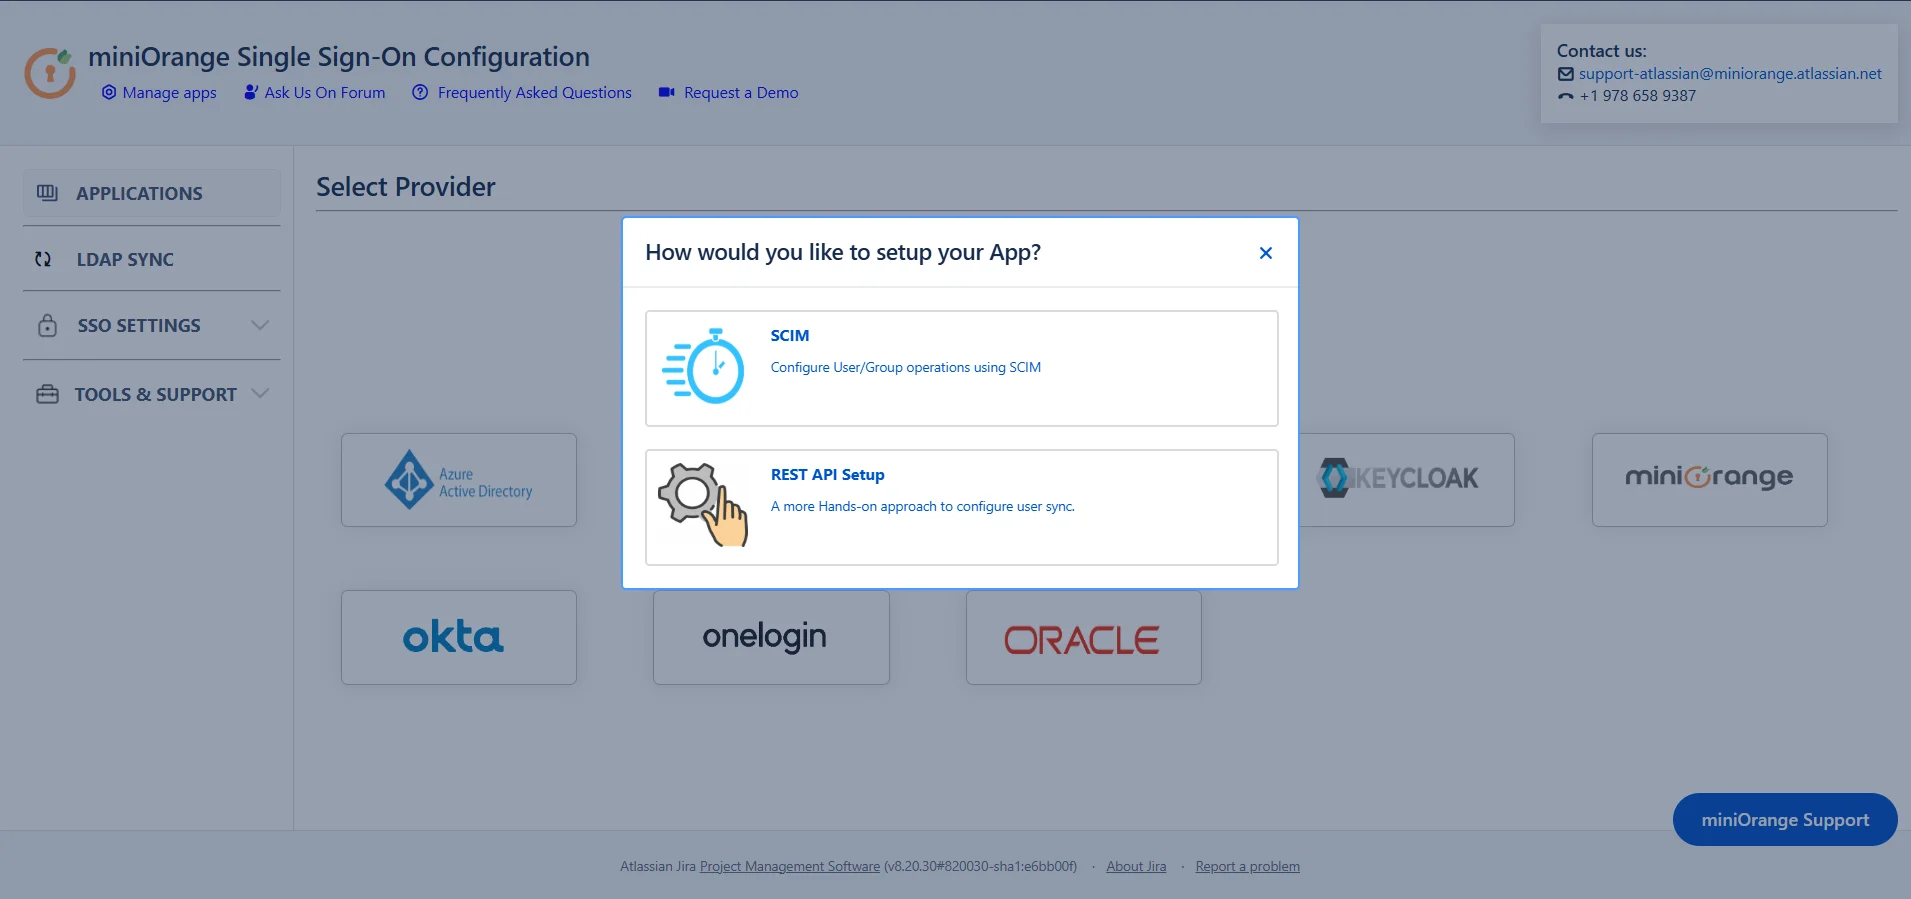Click the email envelope icon in Contact us

1566,74
